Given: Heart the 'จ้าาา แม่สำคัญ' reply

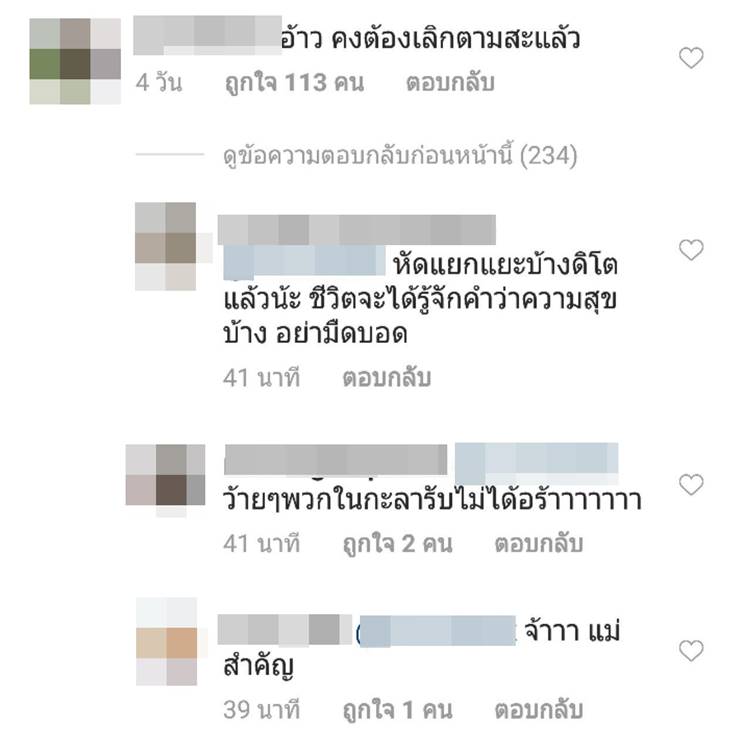Looking at the screenshot, I should [x=691, y=651].
